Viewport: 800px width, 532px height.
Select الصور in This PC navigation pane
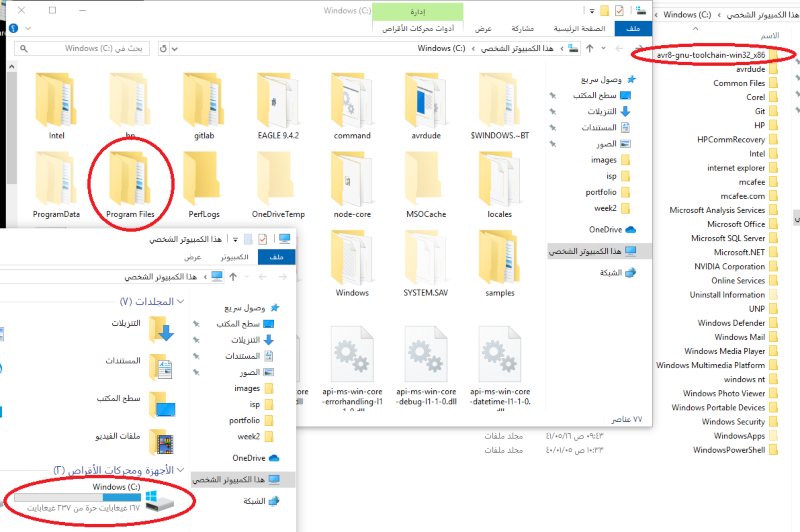point(257,372)
